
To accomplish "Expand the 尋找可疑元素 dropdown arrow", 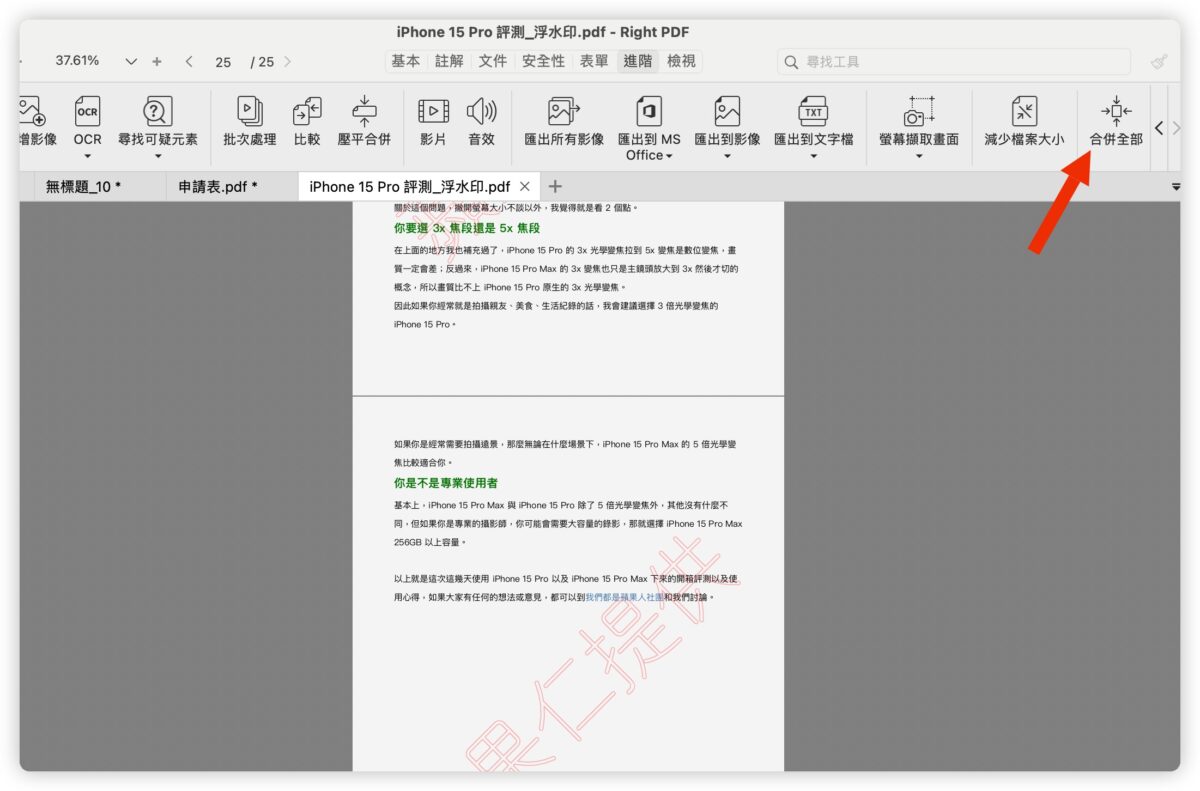I will (x=158, y=156).
